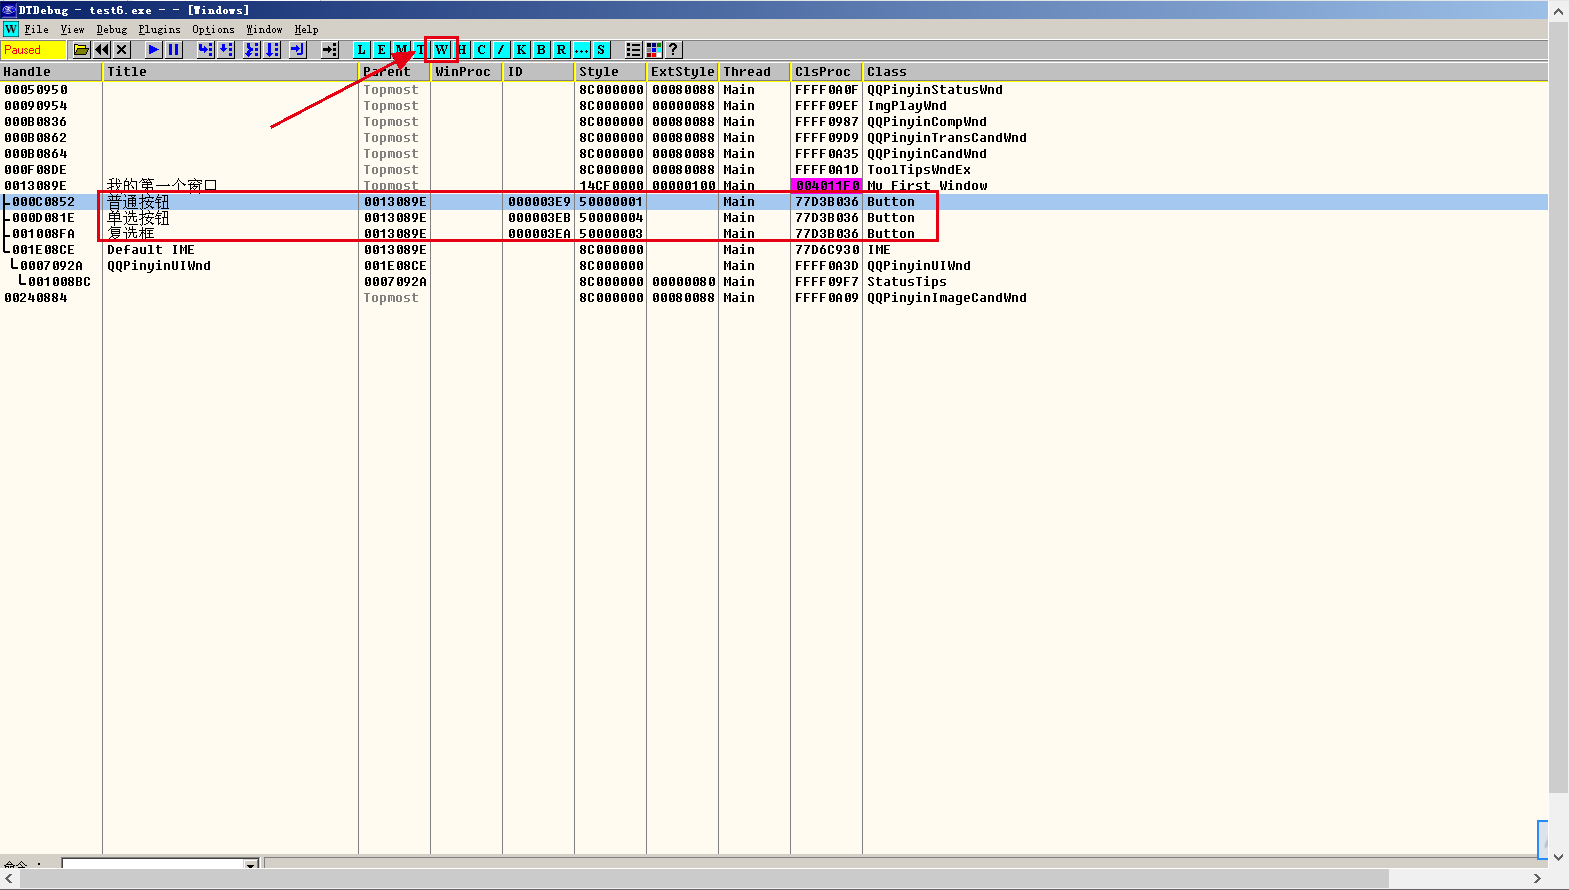Click the horizontal scrollbar's right arrow
This screenshot has width=1569, height=890.
point(1538,878)
